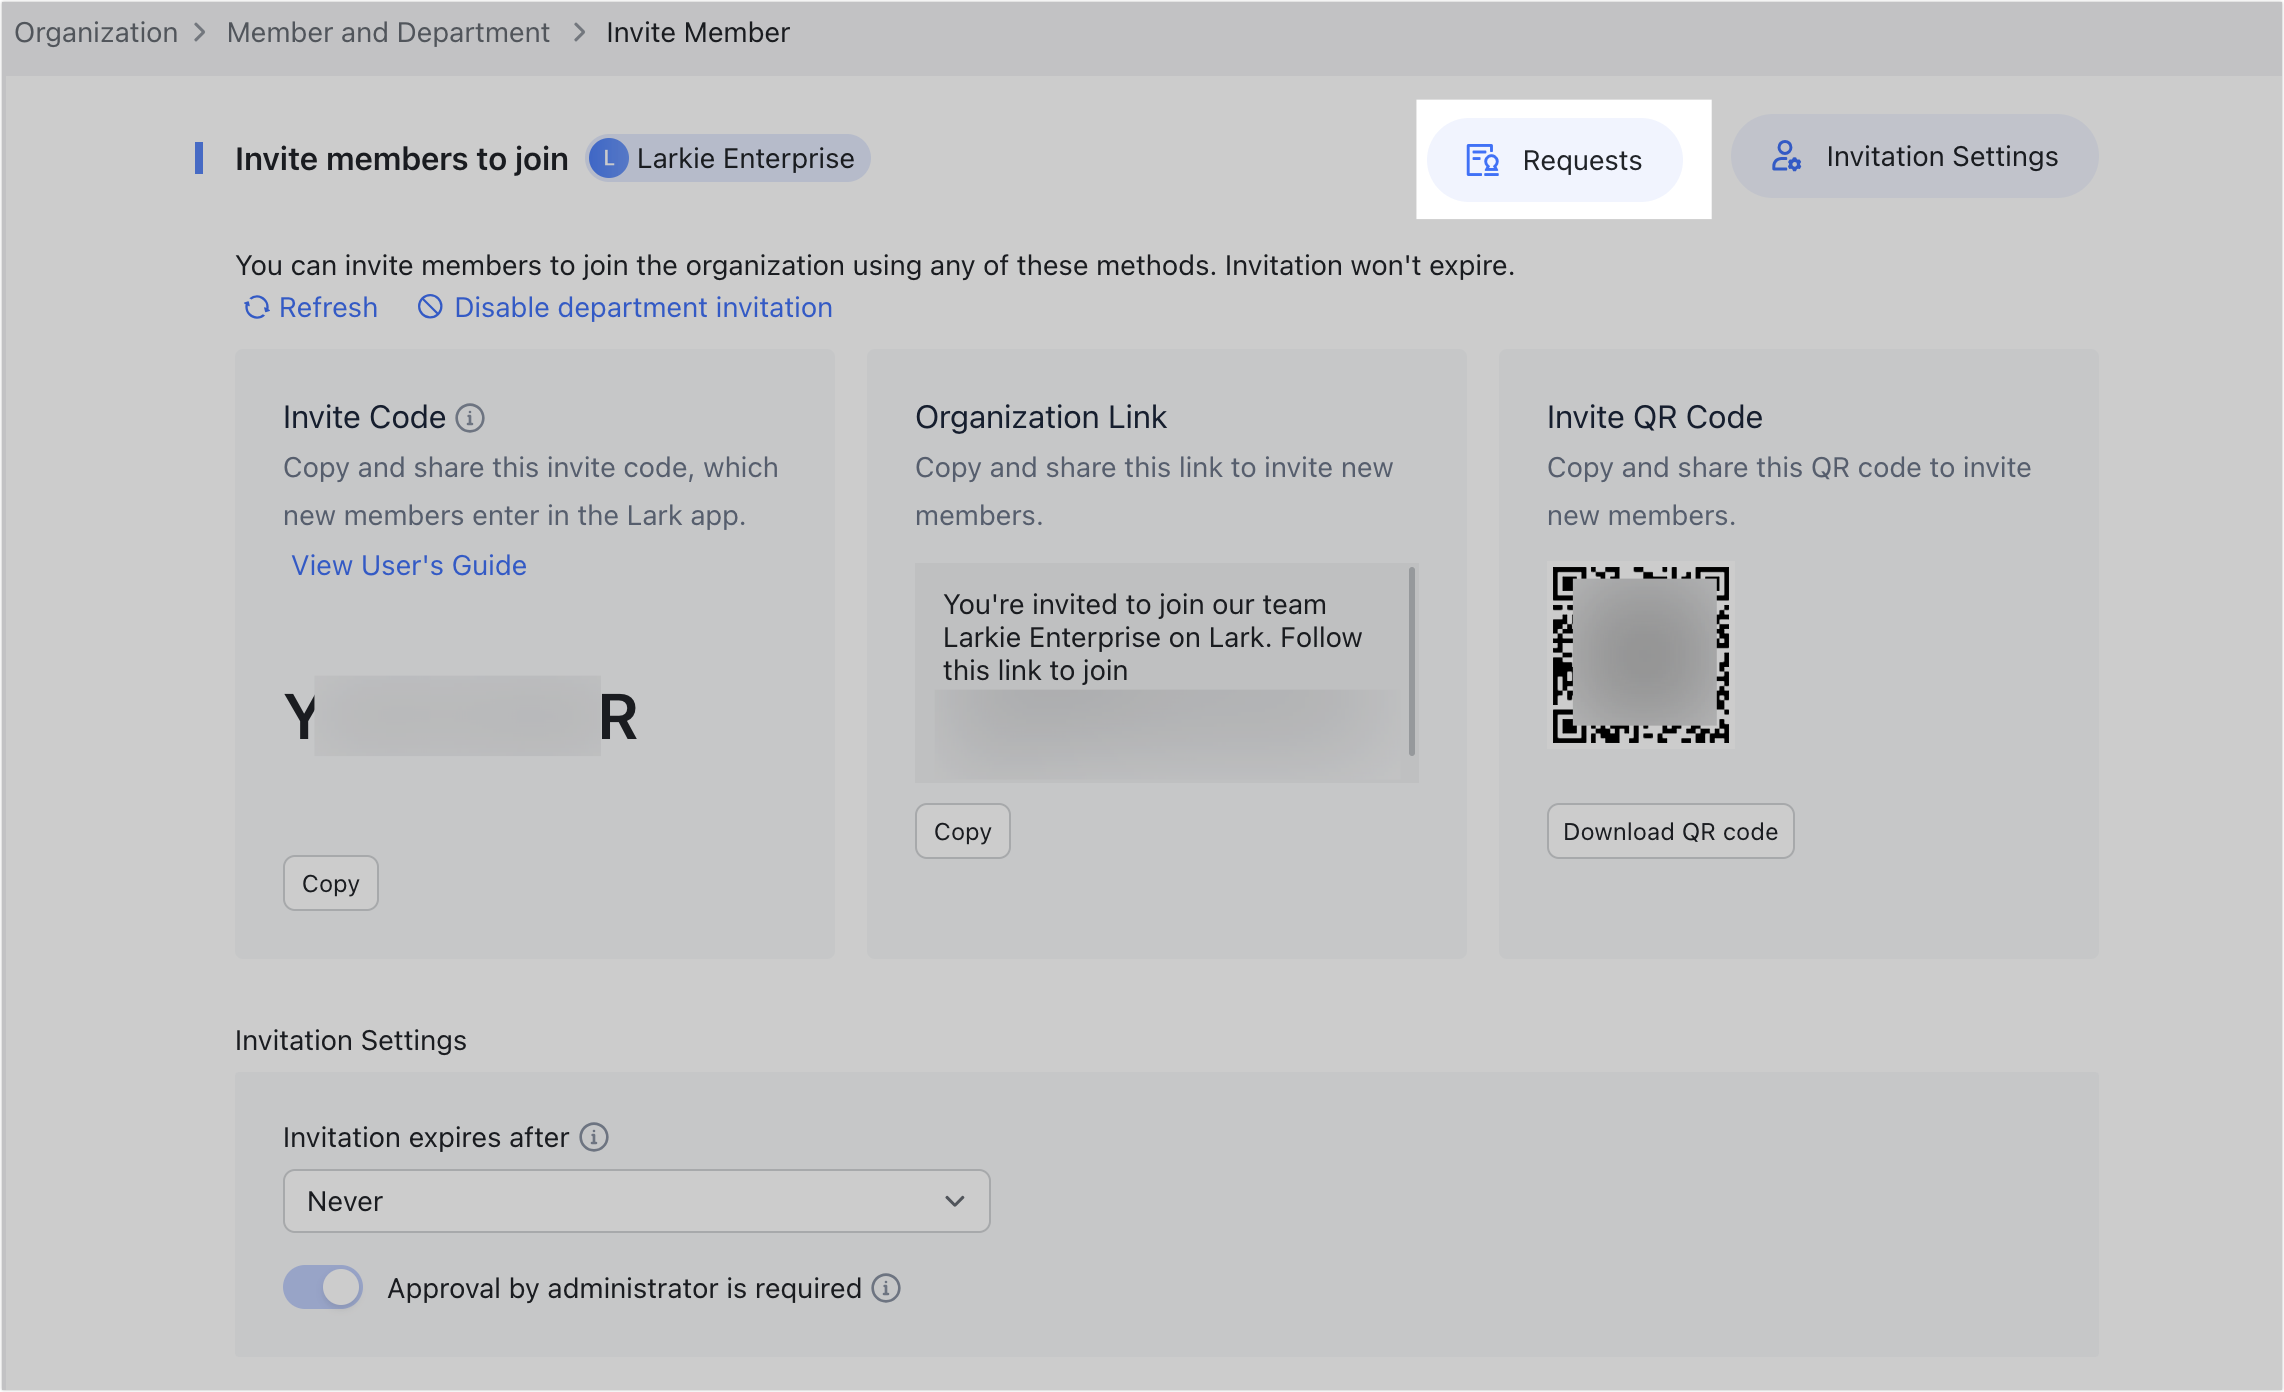2284x1392 pixels.
Task: Click the Invite QR Code heading
Action: (1655, 417)
